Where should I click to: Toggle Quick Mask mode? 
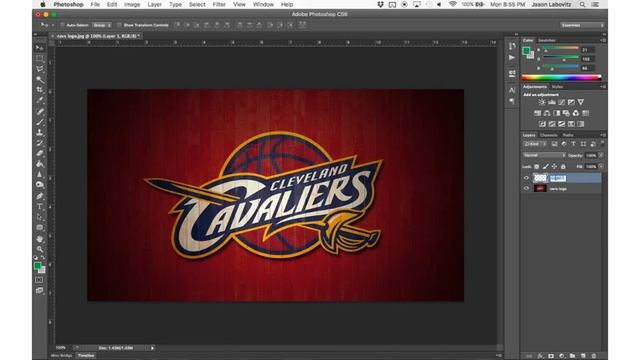tap(39, 280)
